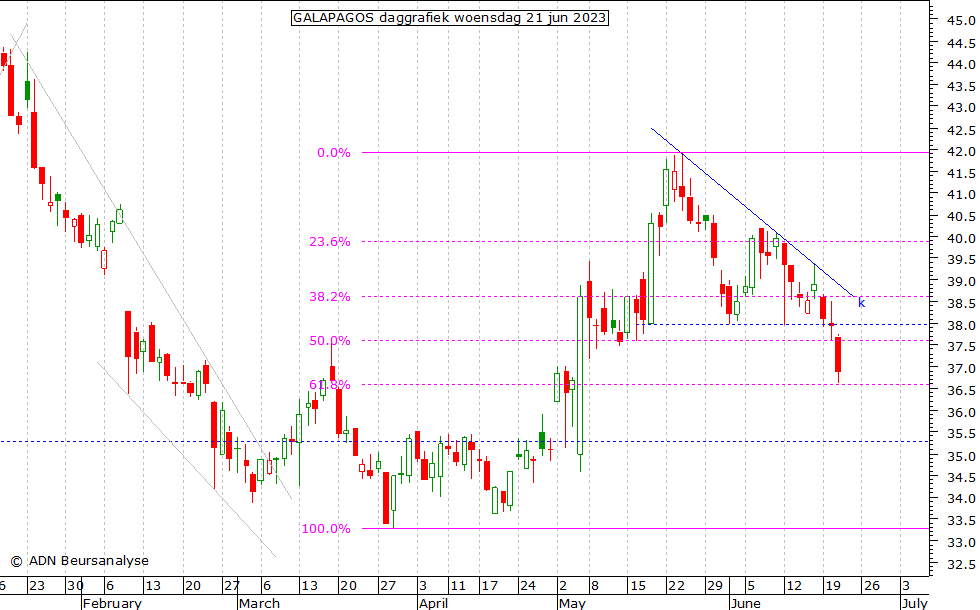
Task: Select the '23.6%' Fibonacci level label
Action: (330, 242)
